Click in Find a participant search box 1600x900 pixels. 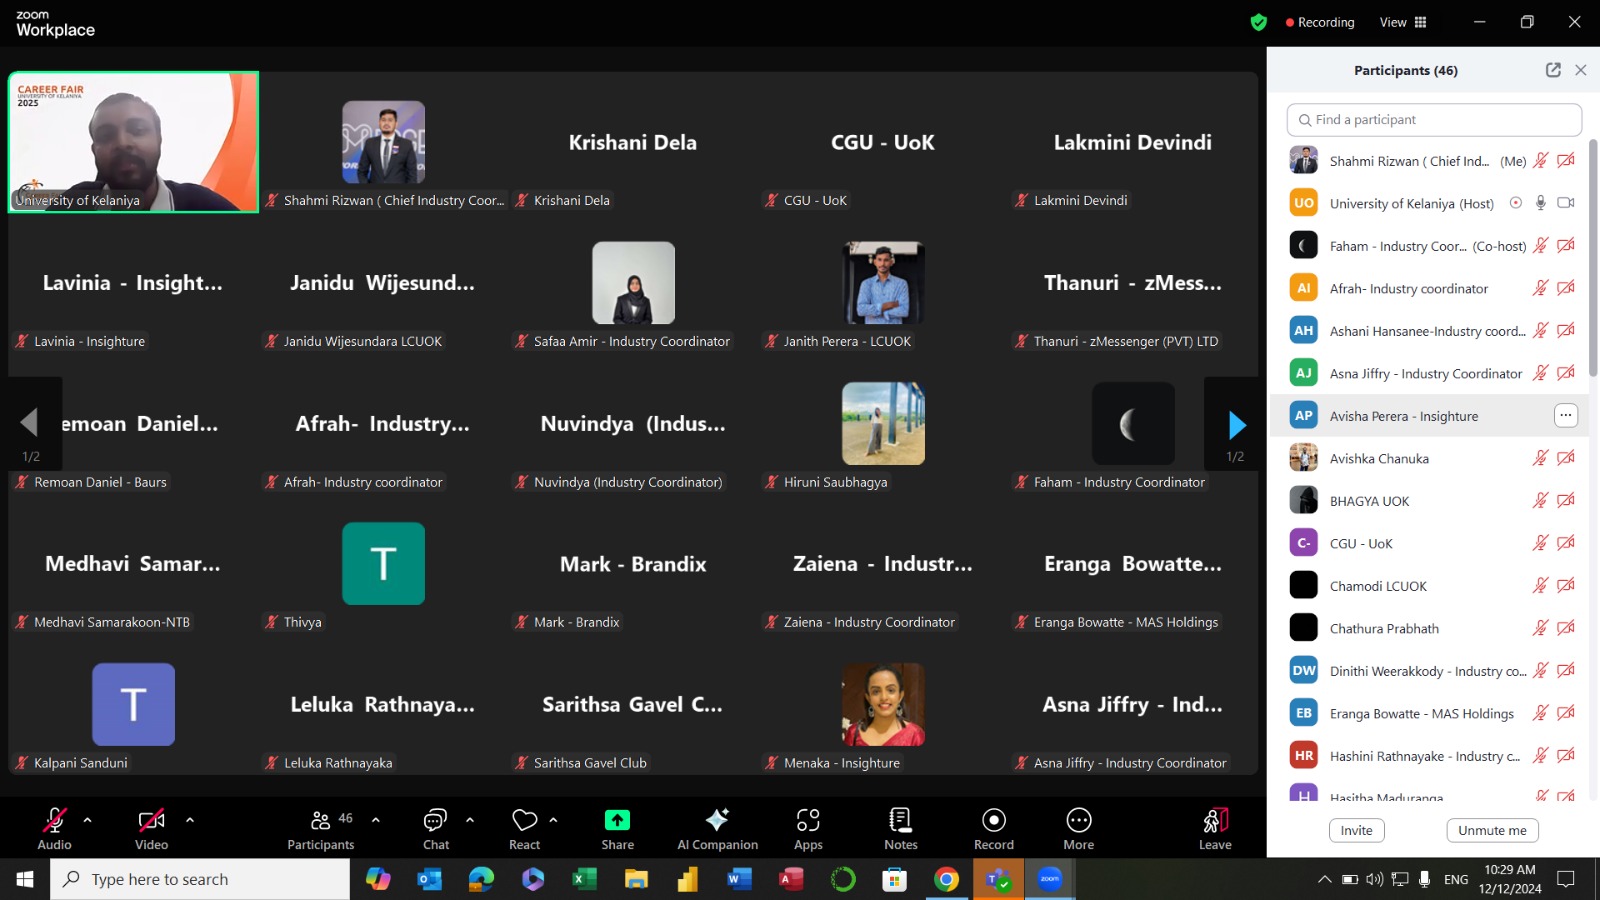[x=1434, y=120]
